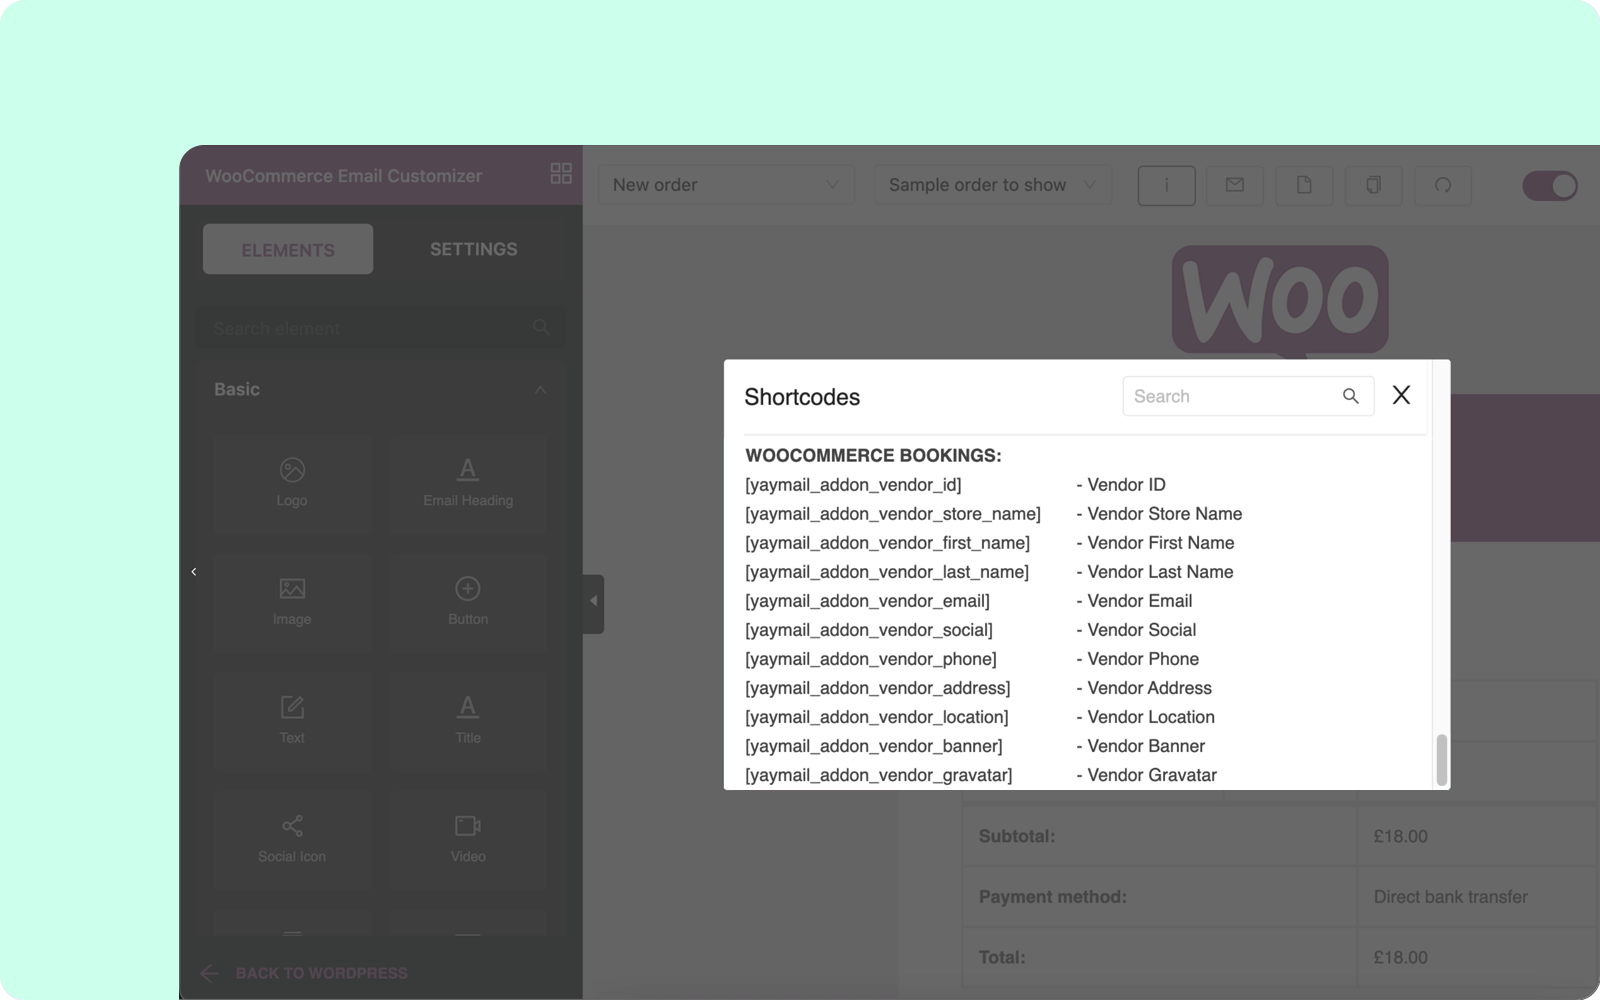Open the Sample order to show dropdown

(x=993, y=185)
